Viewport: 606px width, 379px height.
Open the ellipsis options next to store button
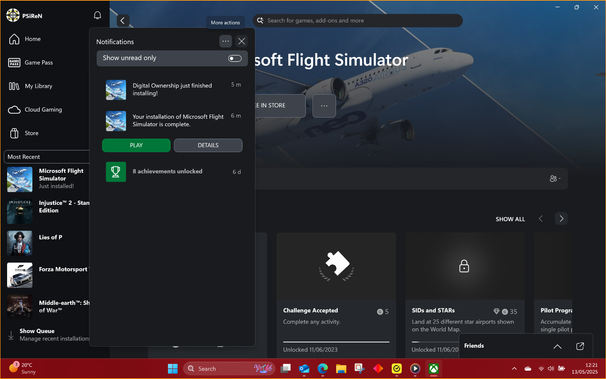[324, 105]
